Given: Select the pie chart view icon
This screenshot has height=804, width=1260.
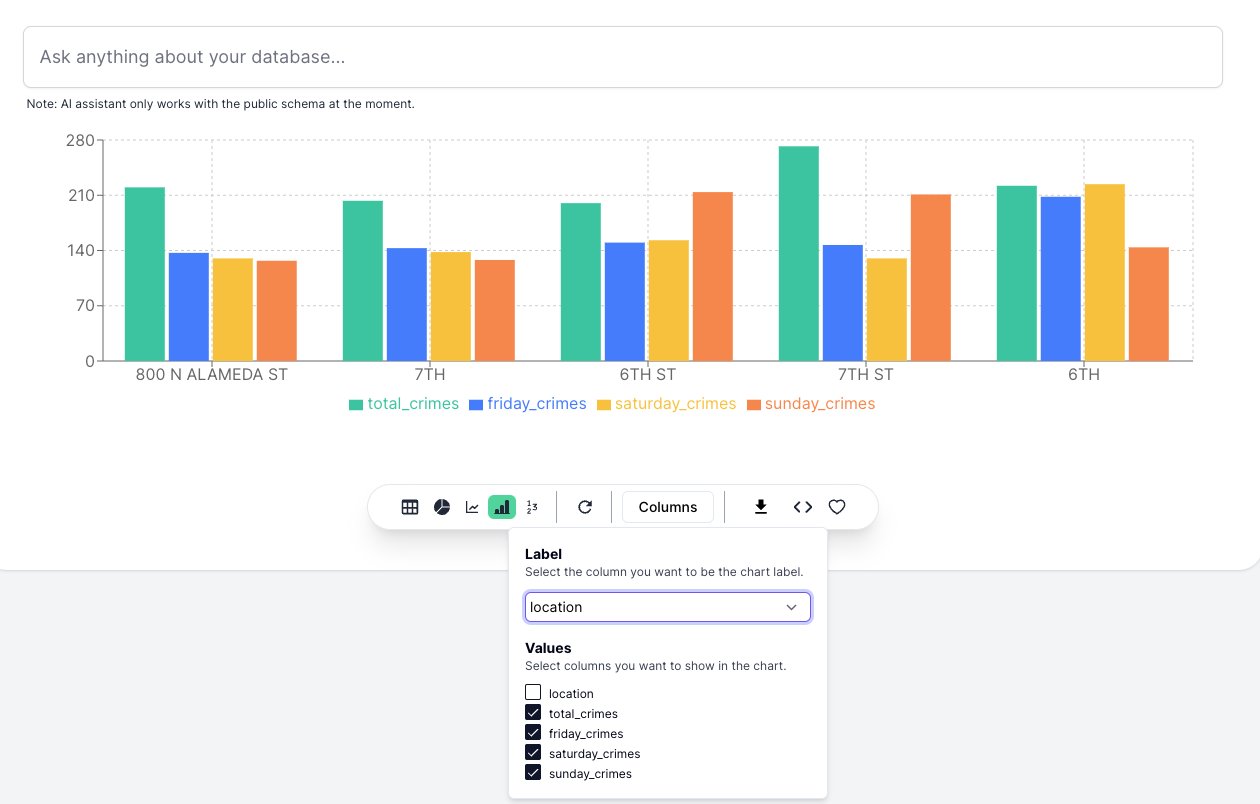Looking at the screenshot, I should [x=442, y=507].
